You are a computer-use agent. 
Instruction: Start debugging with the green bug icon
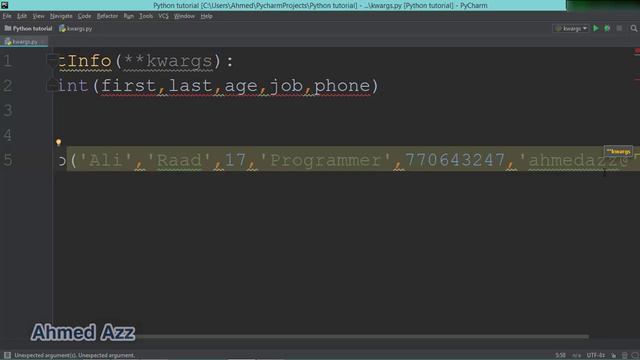click(x=607, y=29)
